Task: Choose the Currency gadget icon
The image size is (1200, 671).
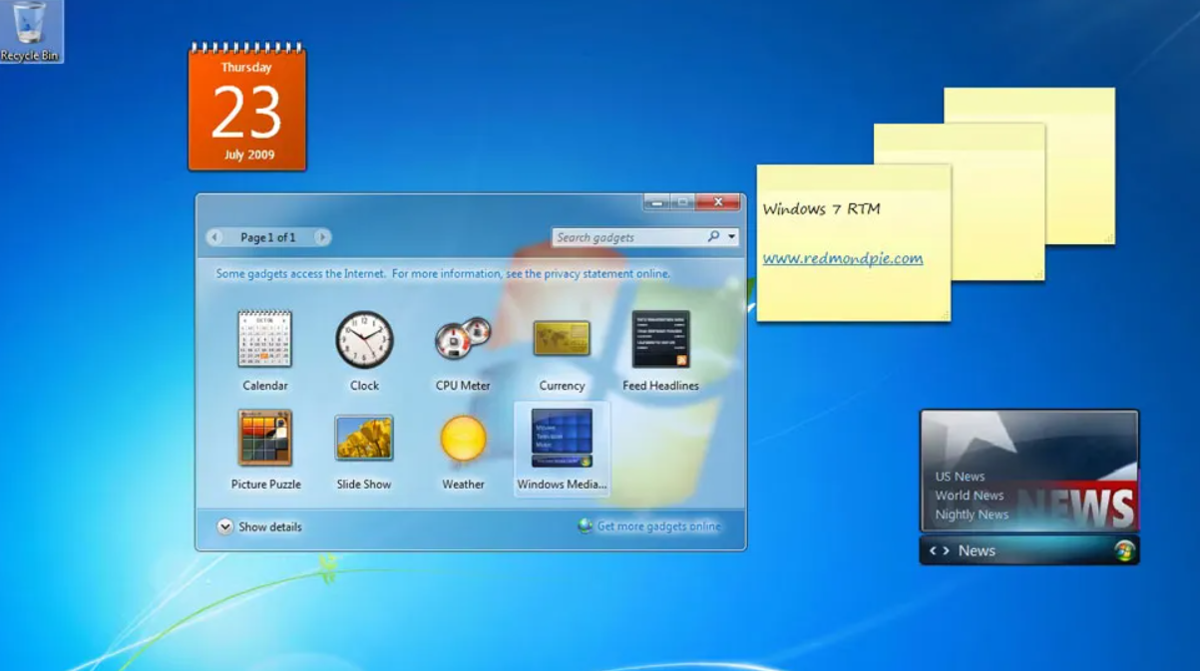Action: click(x=561, y=339)
